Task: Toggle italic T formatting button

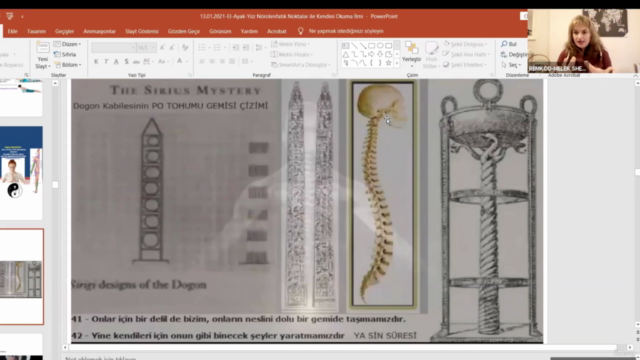Action: click(106, 62)
